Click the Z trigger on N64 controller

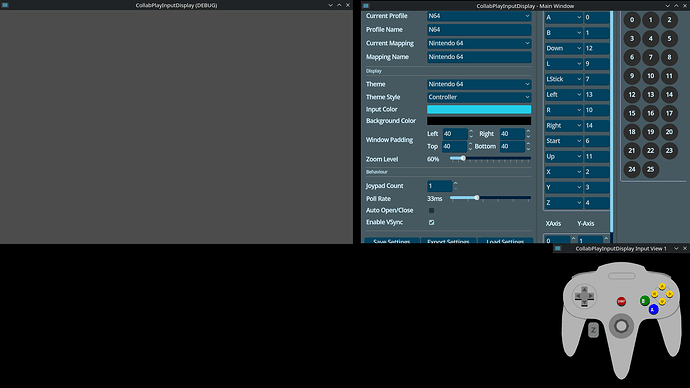593,330
